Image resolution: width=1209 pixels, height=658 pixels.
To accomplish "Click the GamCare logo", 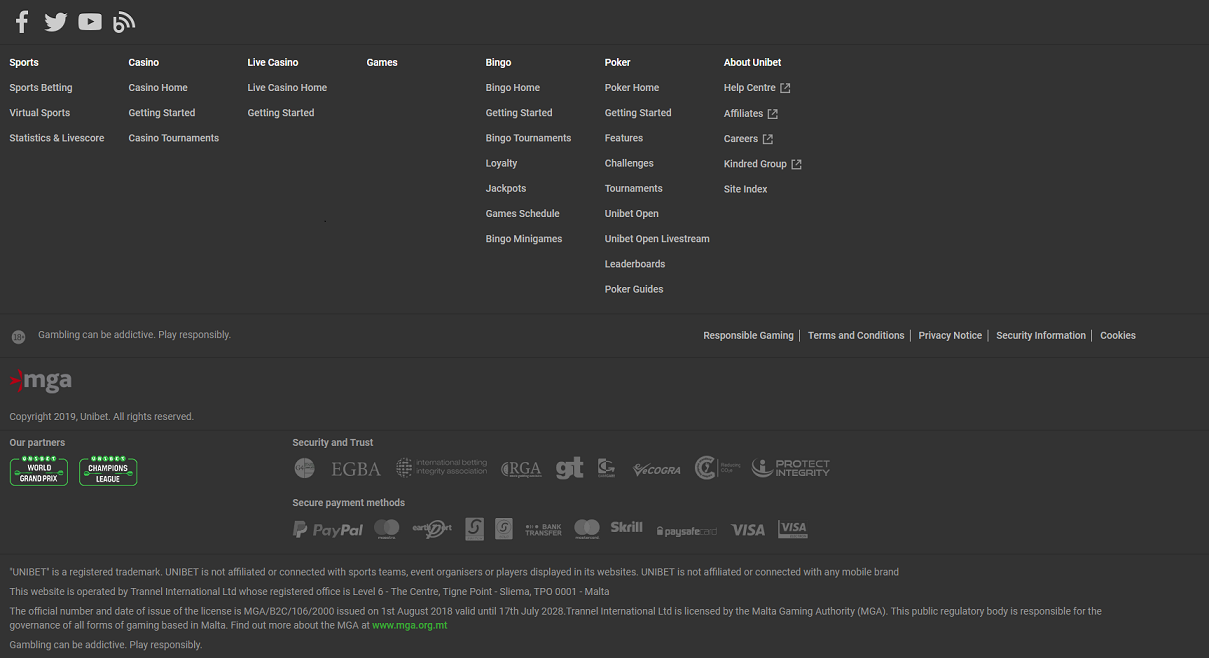I will 606,468.
